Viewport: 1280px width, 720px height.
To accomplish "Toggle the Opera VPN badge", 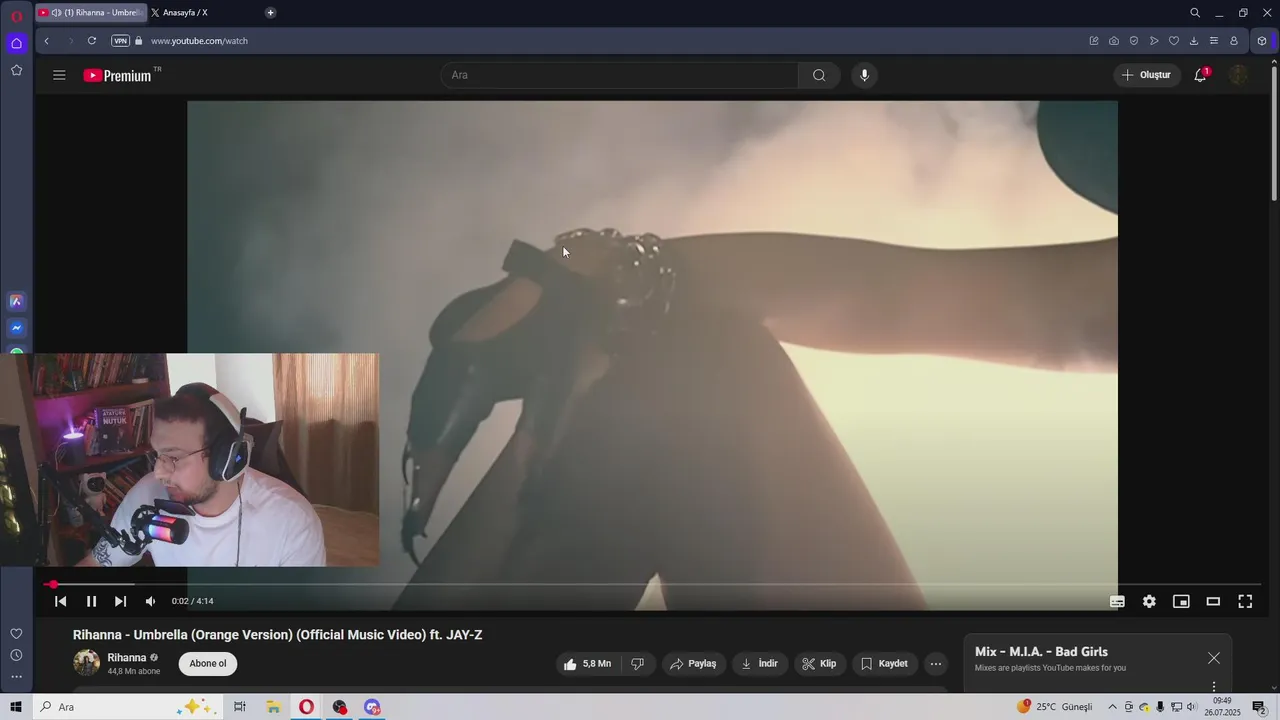I will (120, 41).
